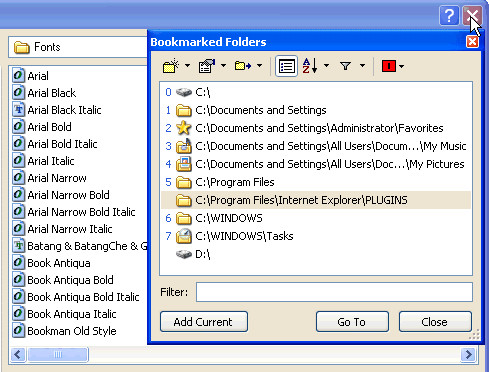Click the C:\ hard drive icon
Viewport: 489px width, 372px height.
[x=184, y=92]
